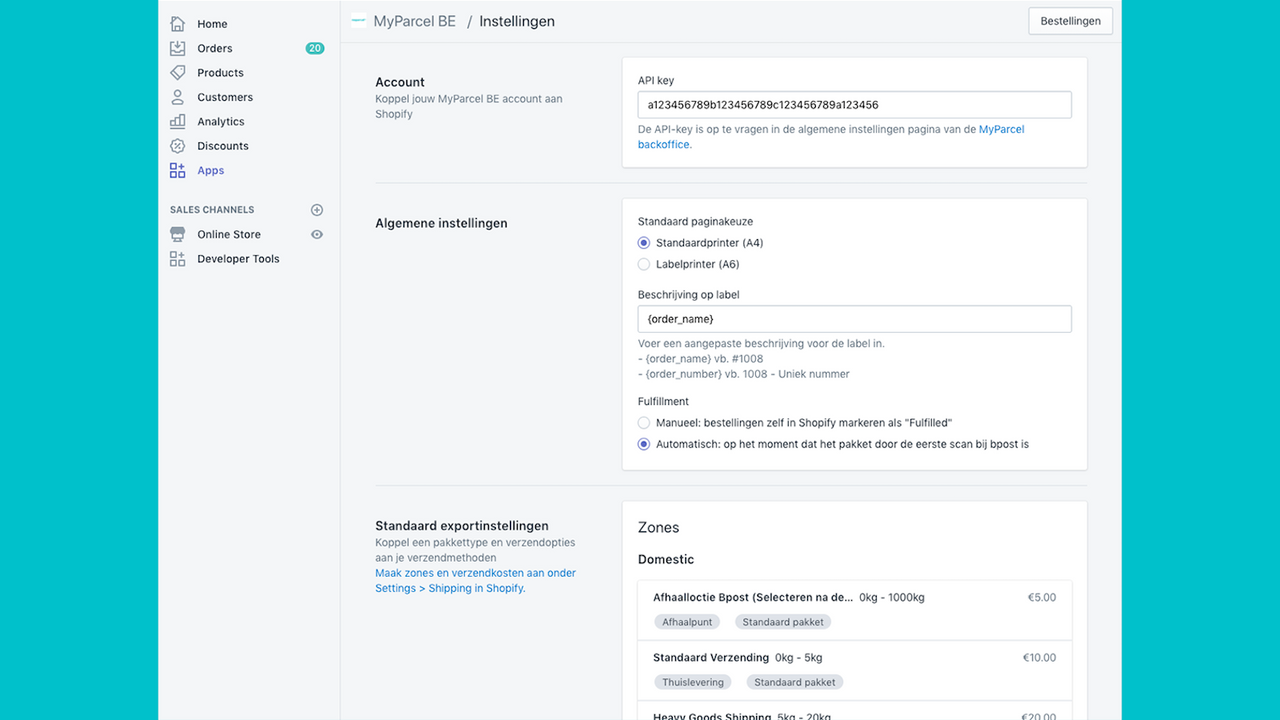Click the Bestellingen button
Screen dimensions: 1280x720
1070,20
